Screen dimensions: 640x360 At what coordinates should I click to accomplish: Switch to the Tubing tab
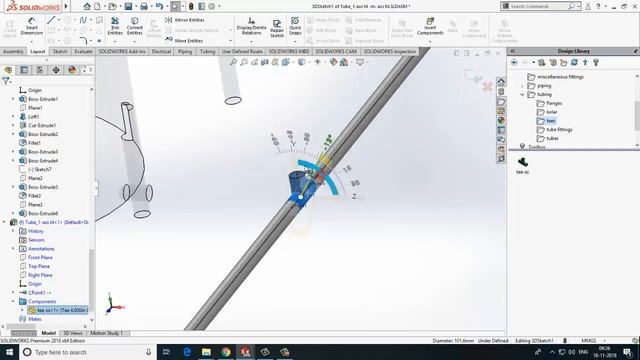[x=207, y=51]
